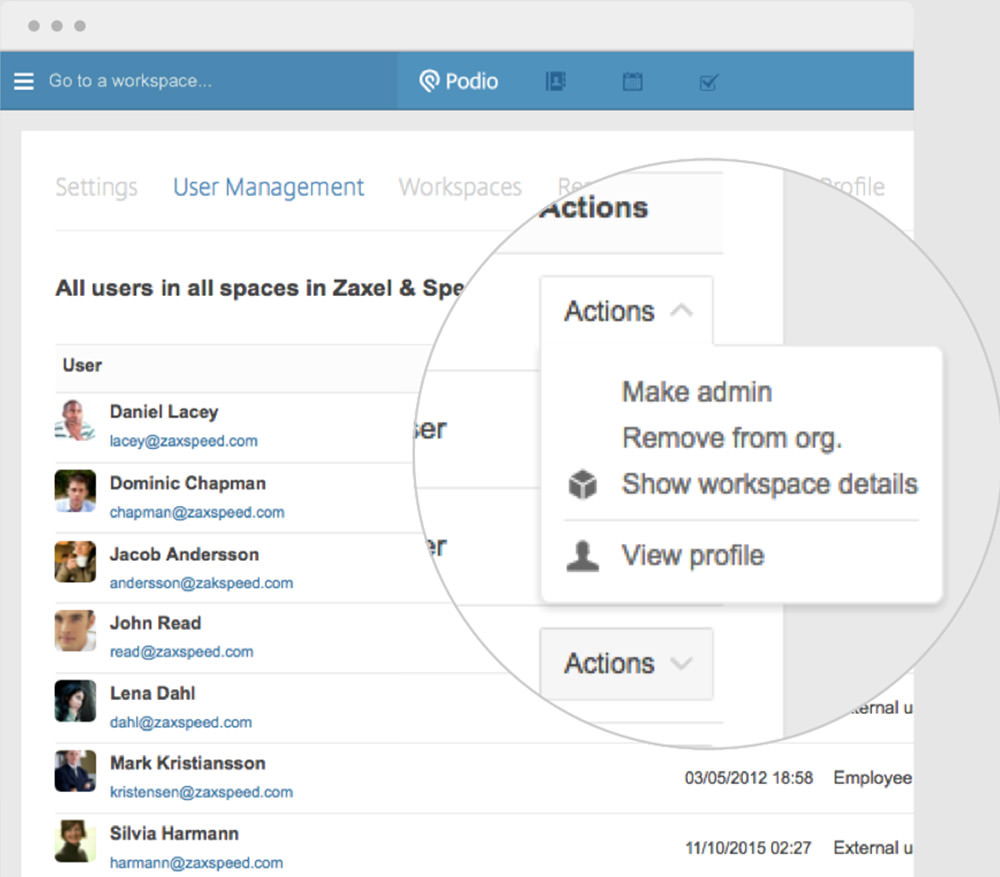Choose Make admin from the menu
Image resolution: width=1000 pixels, height=877 pixels.
697,392
